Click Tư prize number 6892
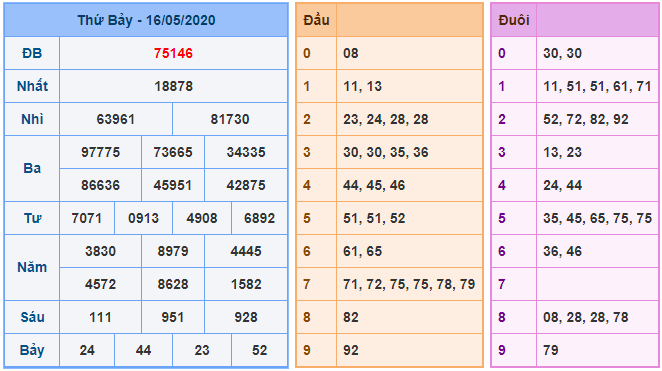The height and width of the screenshot is (371, 662). click(x=260, y=218)
